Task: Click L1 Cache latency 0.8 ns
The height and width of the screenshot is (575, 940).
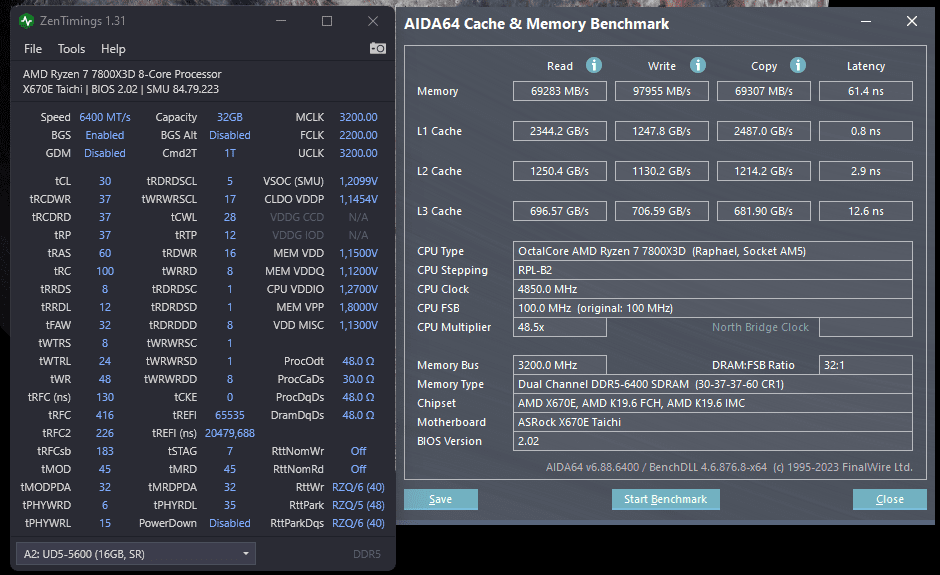Action: [x=866, y=131]
